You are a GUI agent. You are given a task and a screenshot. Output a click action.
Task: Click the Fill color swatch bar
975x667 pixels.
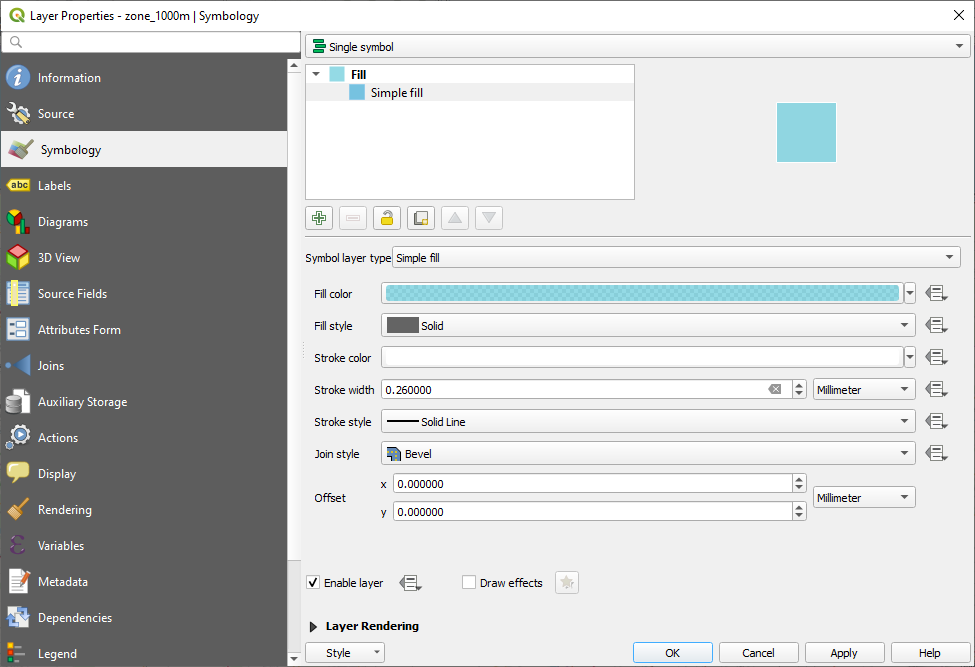641,294
